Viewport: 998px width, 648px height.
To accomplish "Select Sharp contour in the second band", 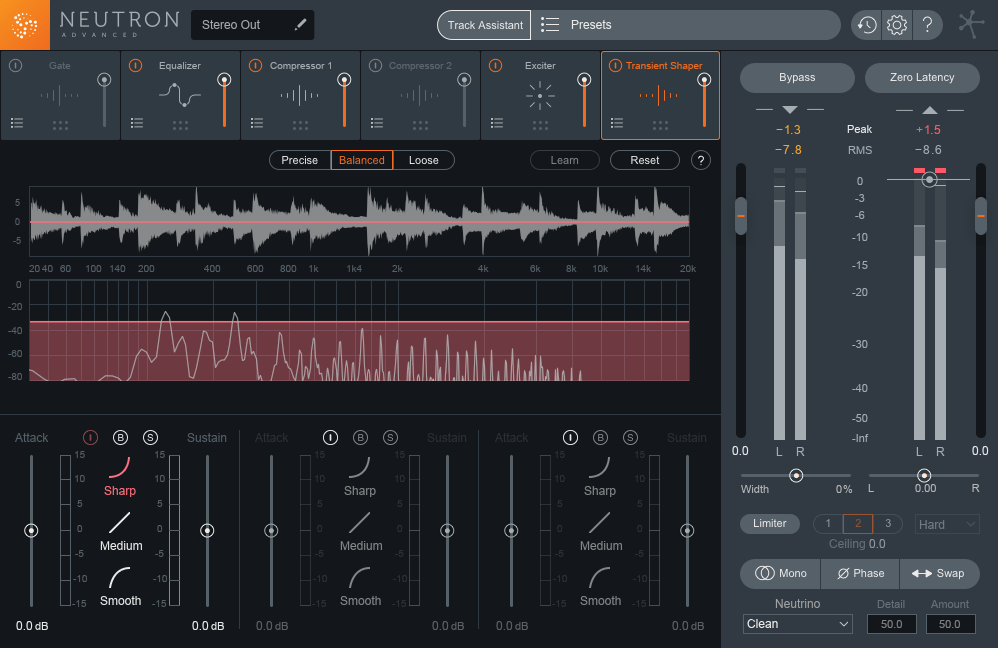I will [360, 477].
